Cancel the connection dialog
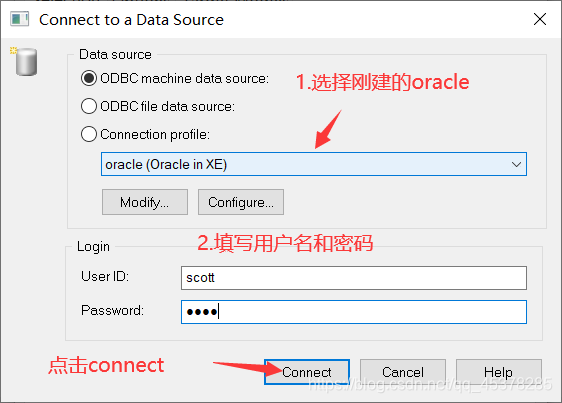Image resolution: width=562 pixels, height=403 pixels. 403,372
